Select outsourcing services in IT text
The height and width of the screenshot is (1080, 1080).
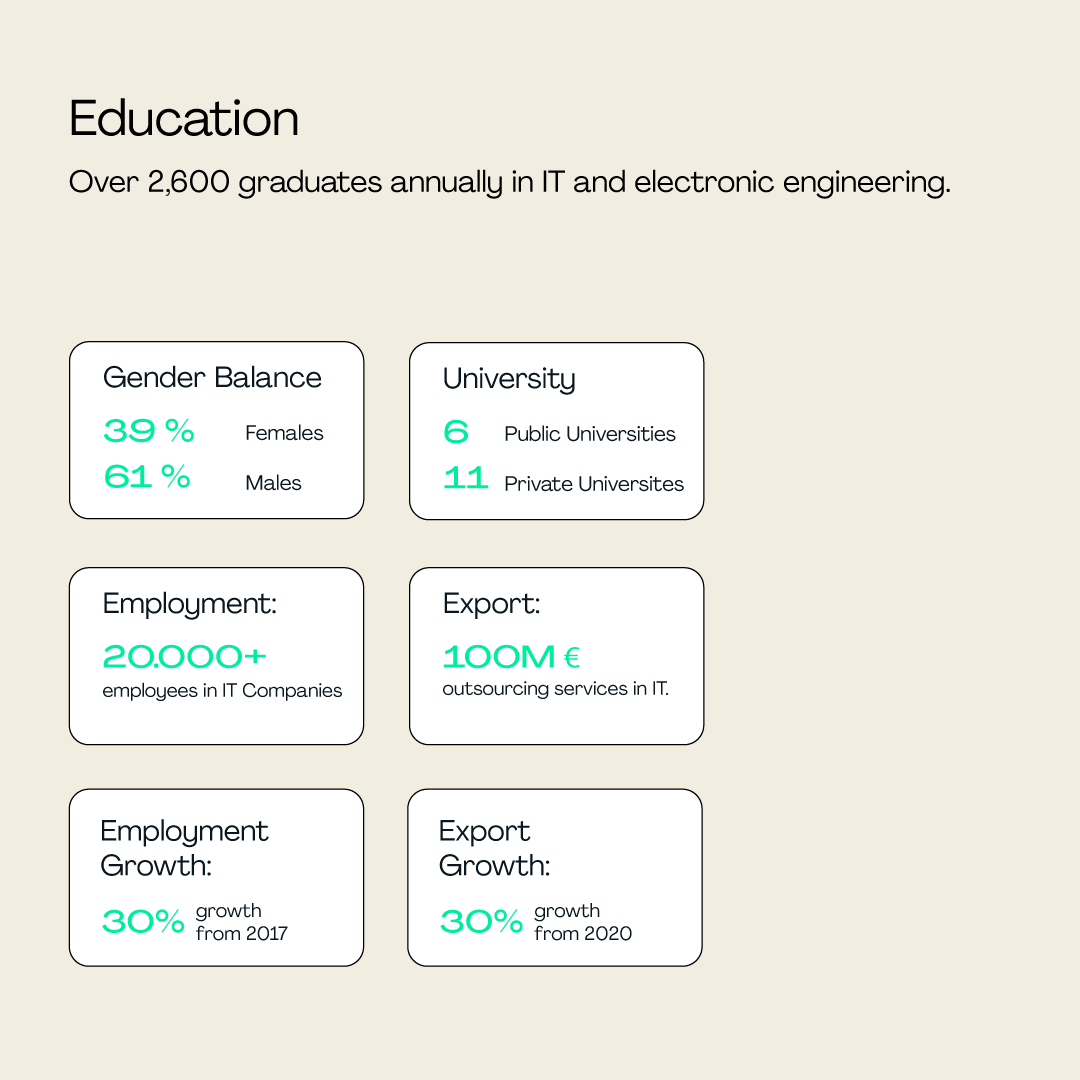click(x=555, y=689)
